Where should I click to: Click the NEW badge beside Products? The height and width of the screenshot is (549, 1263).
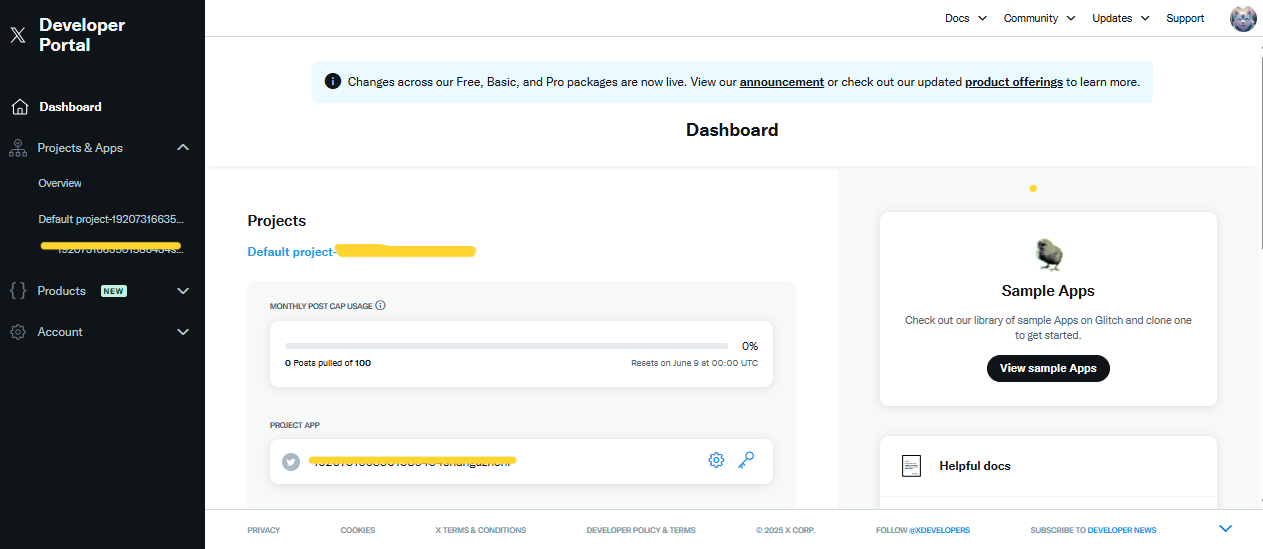(114, 291)
